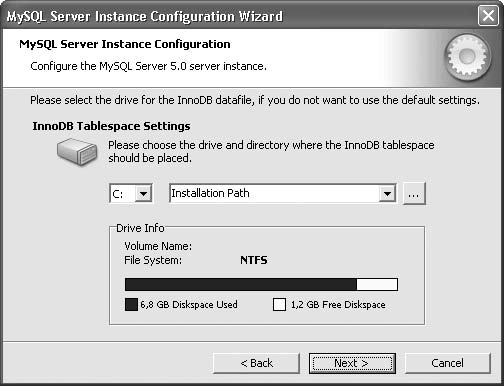Click the Volume Name label

tap(158, 246)
